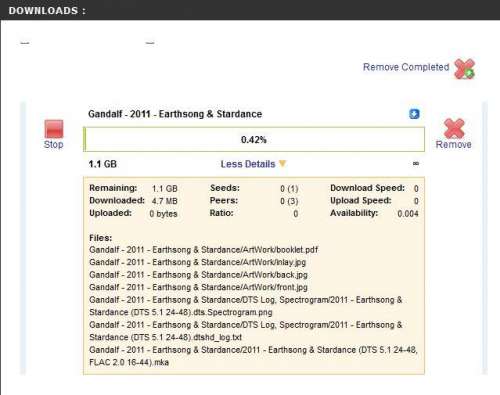Click the Upload Speed 0 value
This screenshot has width=500, height=395.
(x=416, y=201)
